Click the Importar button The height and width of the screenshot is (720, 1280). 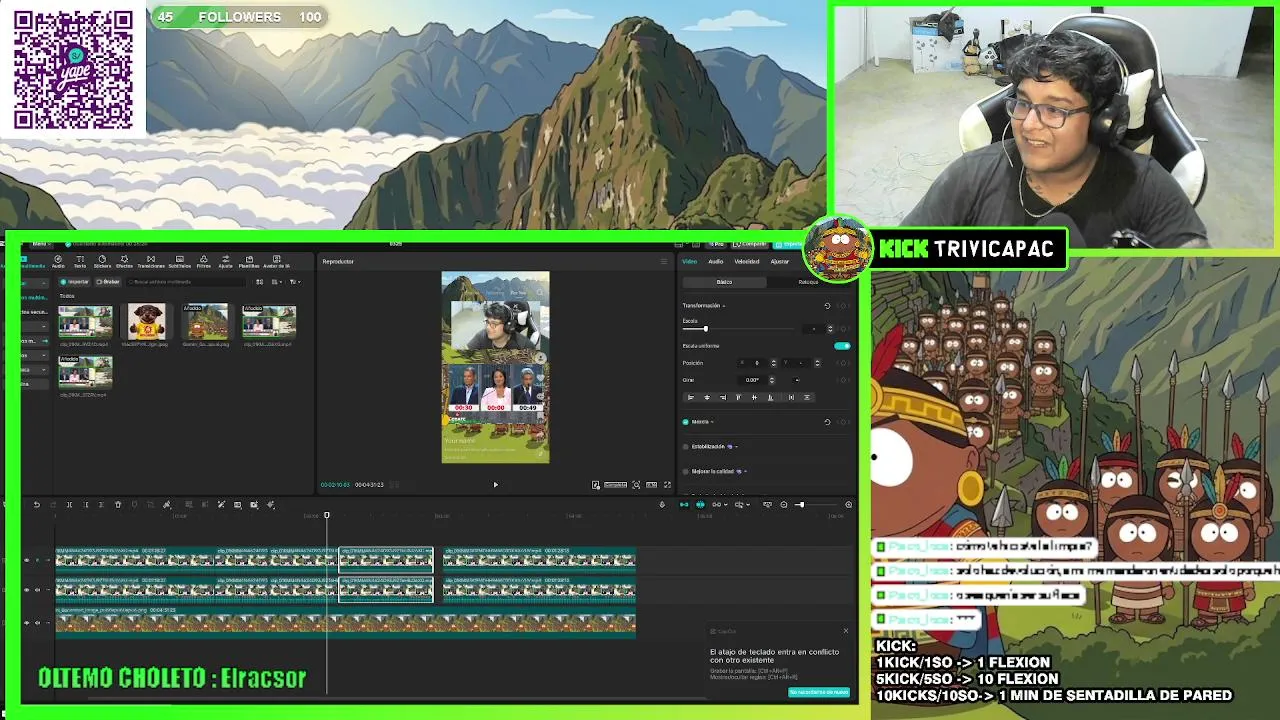point(74,282)
